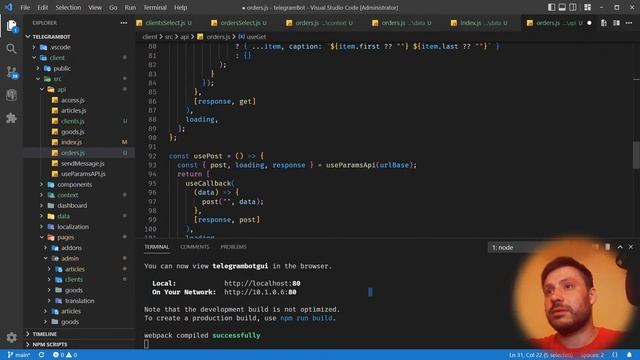Click the VS Code logo in the title bar
640x360 pixels.
9,7
